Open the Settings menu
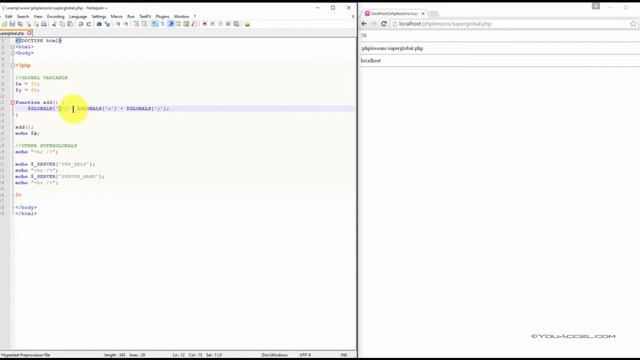This screenshot has height=360, width=640. [x=99, y=17]
